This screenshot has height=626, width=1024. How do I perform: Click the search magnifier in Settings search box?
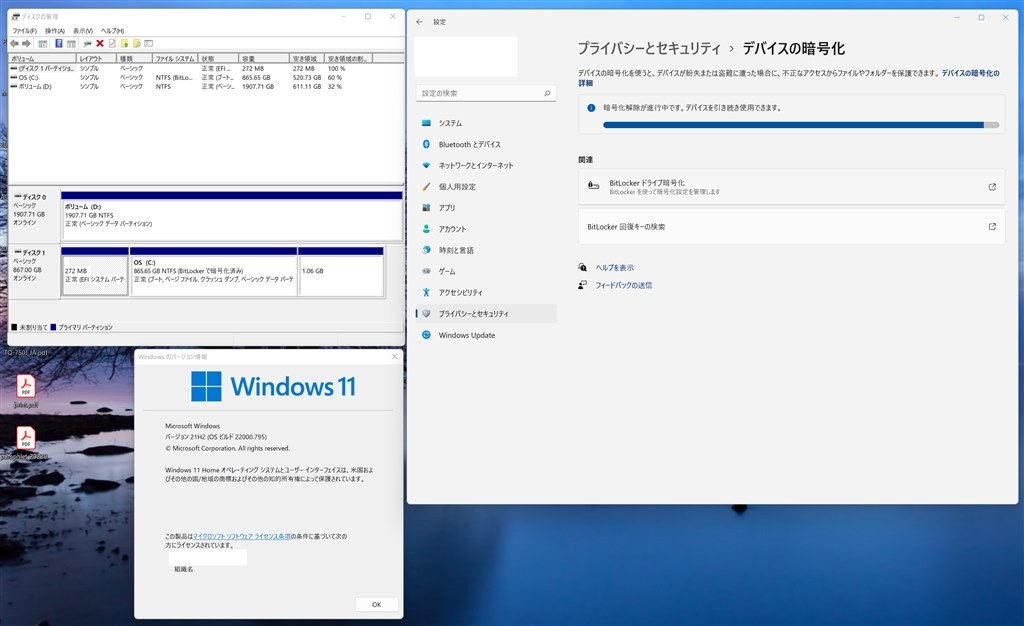tap(547, 93)
